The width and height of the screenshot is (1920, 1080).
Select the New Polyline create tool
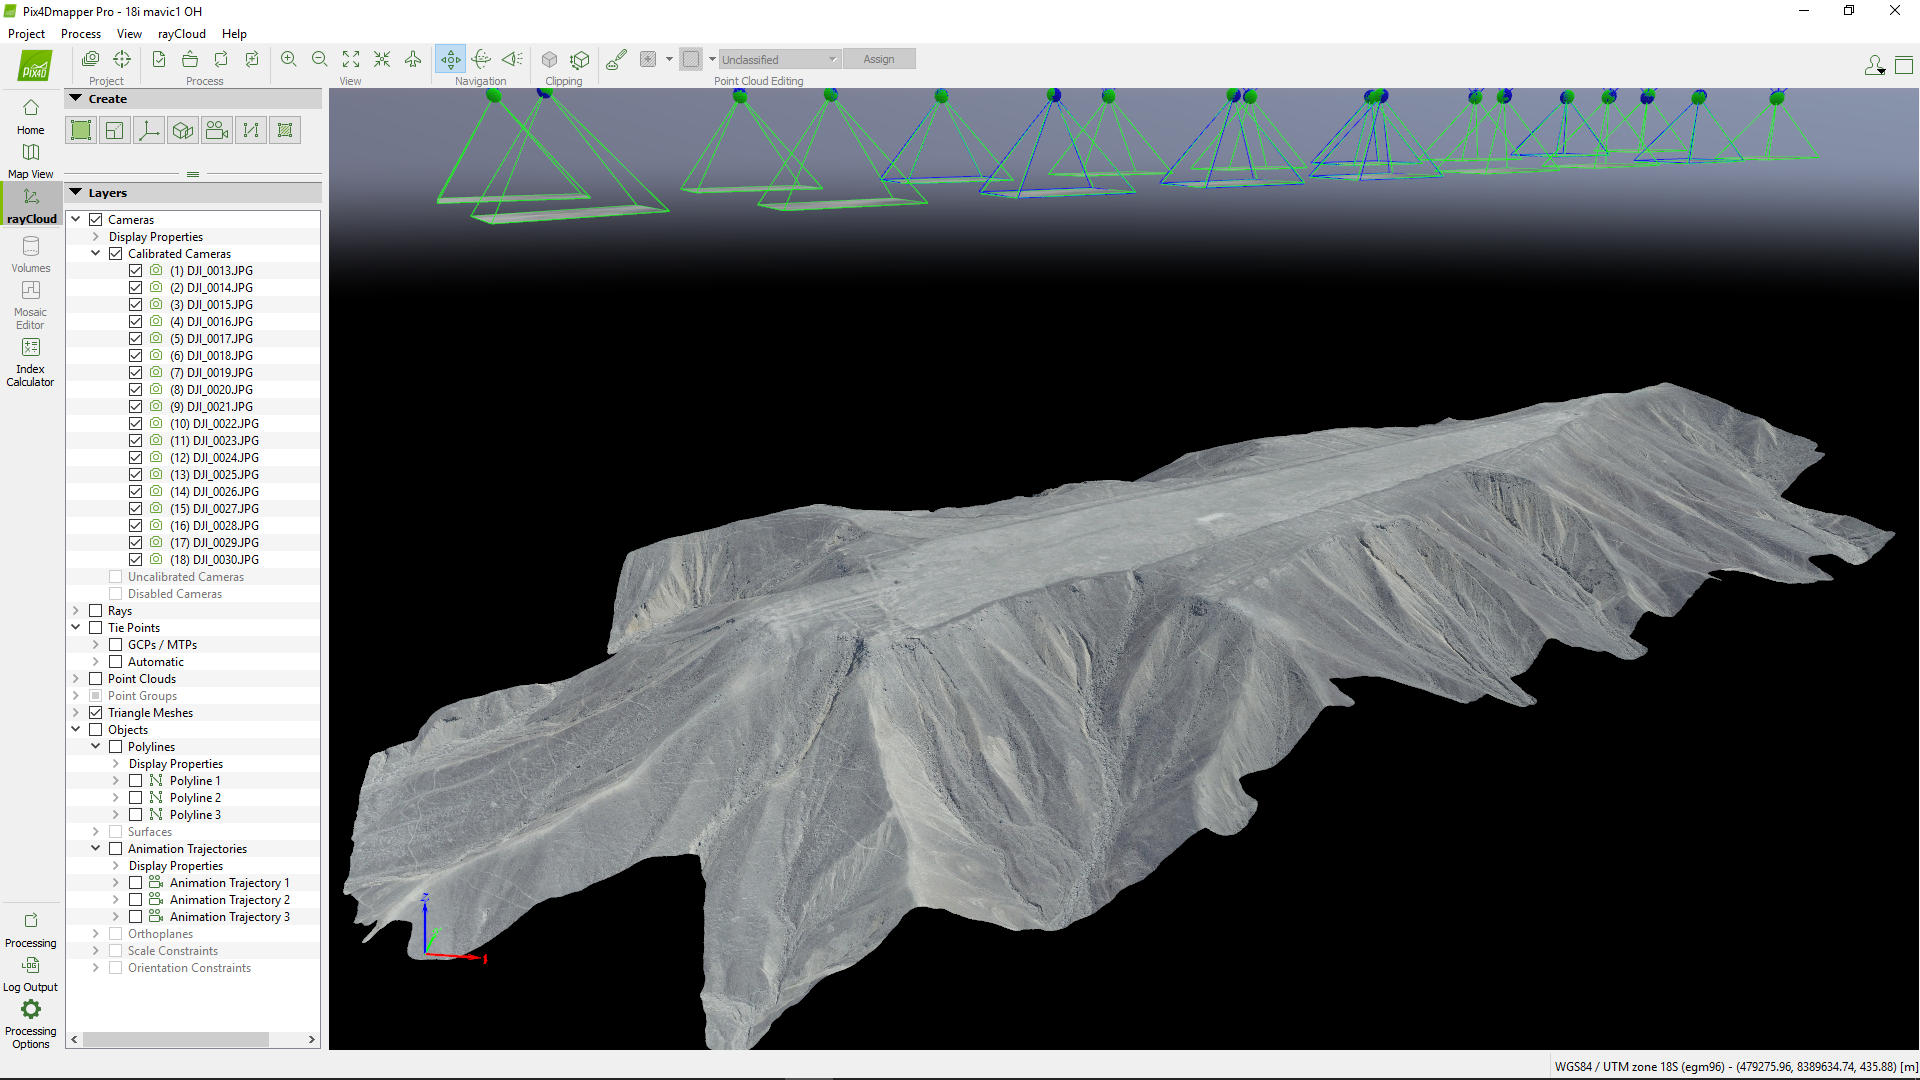coord(251,130)
